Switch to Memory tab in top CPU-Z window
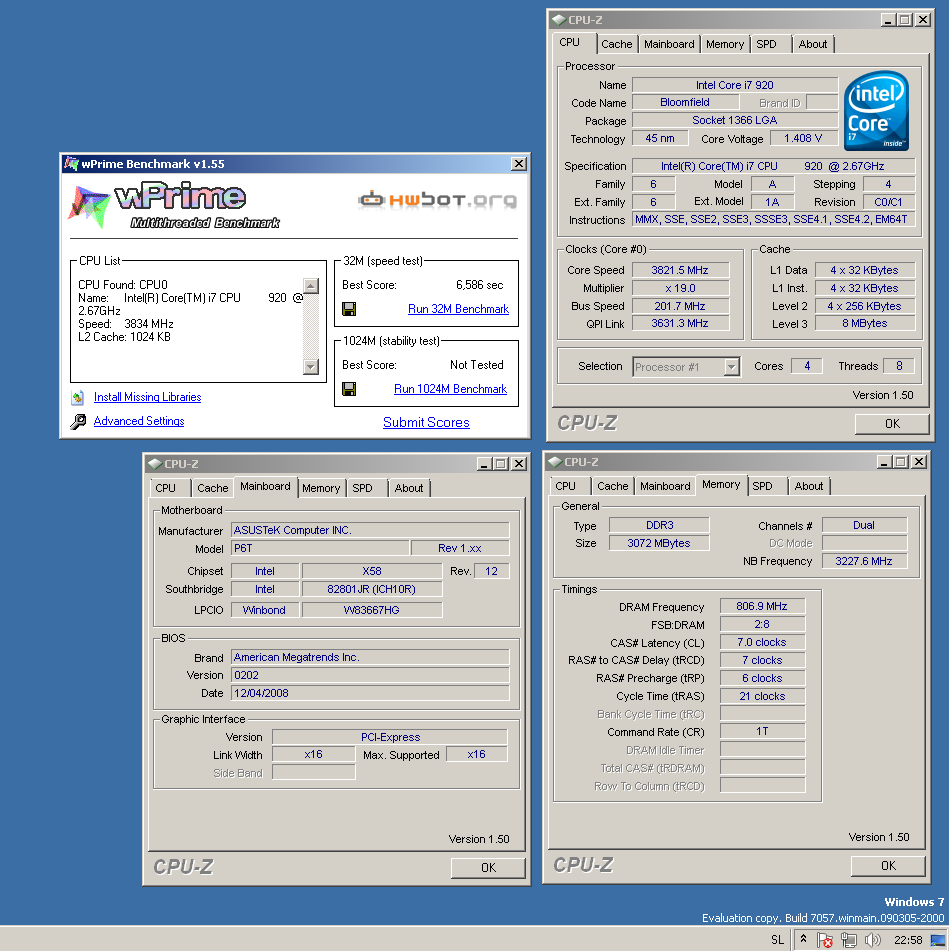Viewport: 949px width, 951px height. [725, 44]
